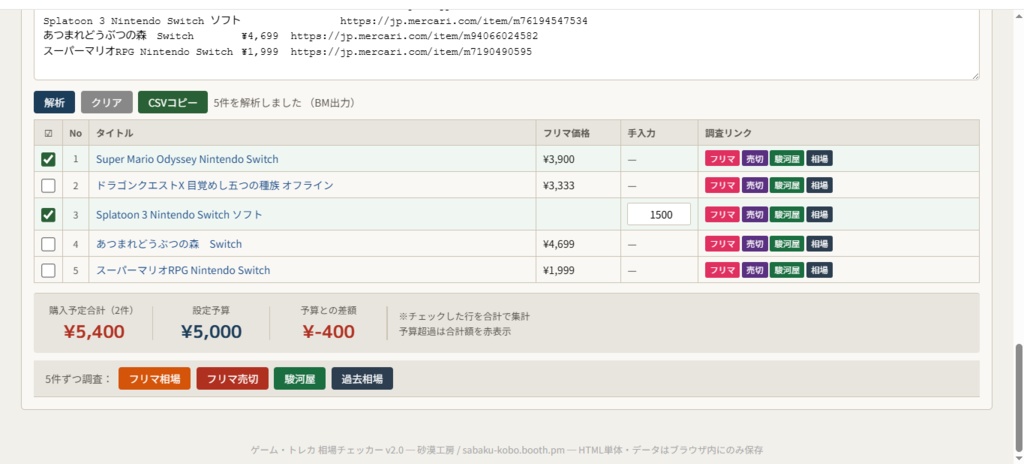1024x464 pixels.
Task: Open the Super Mario Odyssey Nintendo Switch link
Action: click(x=187, y=159)
